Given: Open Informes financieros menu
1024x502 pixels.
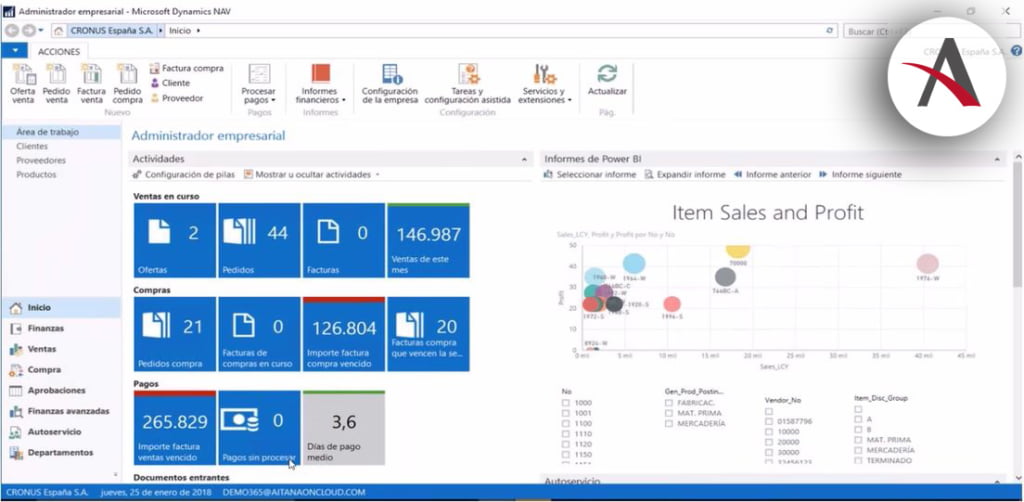Looking at the screenshot, I should tap(320, 84).
